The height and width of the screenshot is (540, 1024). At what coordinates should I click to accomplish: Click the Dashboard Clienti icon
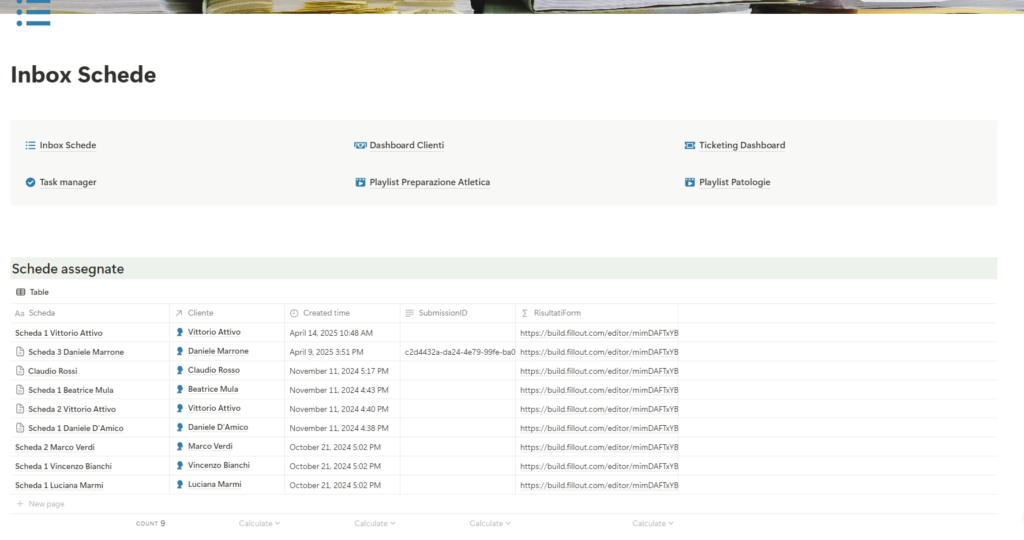click(x=360, y=145)
